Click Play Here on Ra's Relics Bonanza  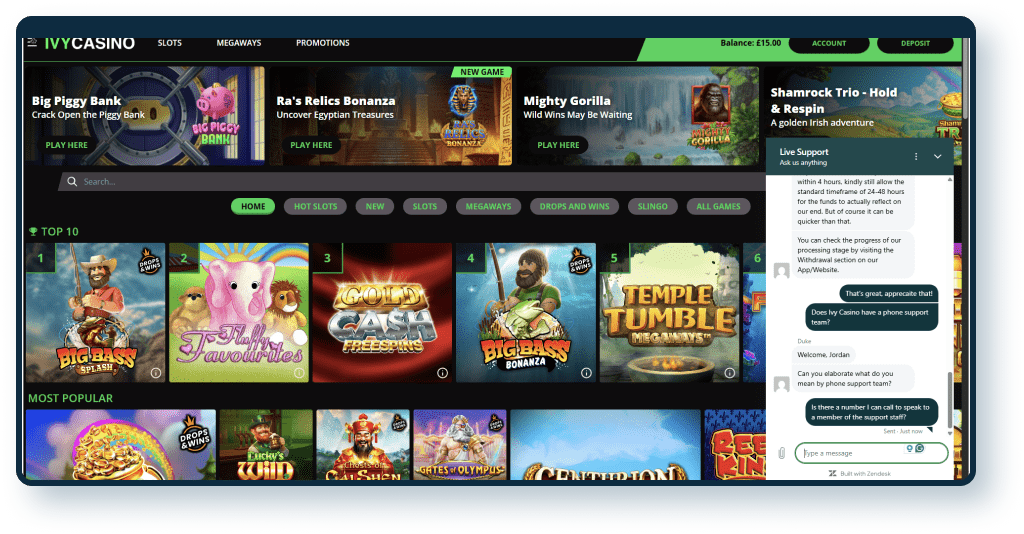[311, 145]
